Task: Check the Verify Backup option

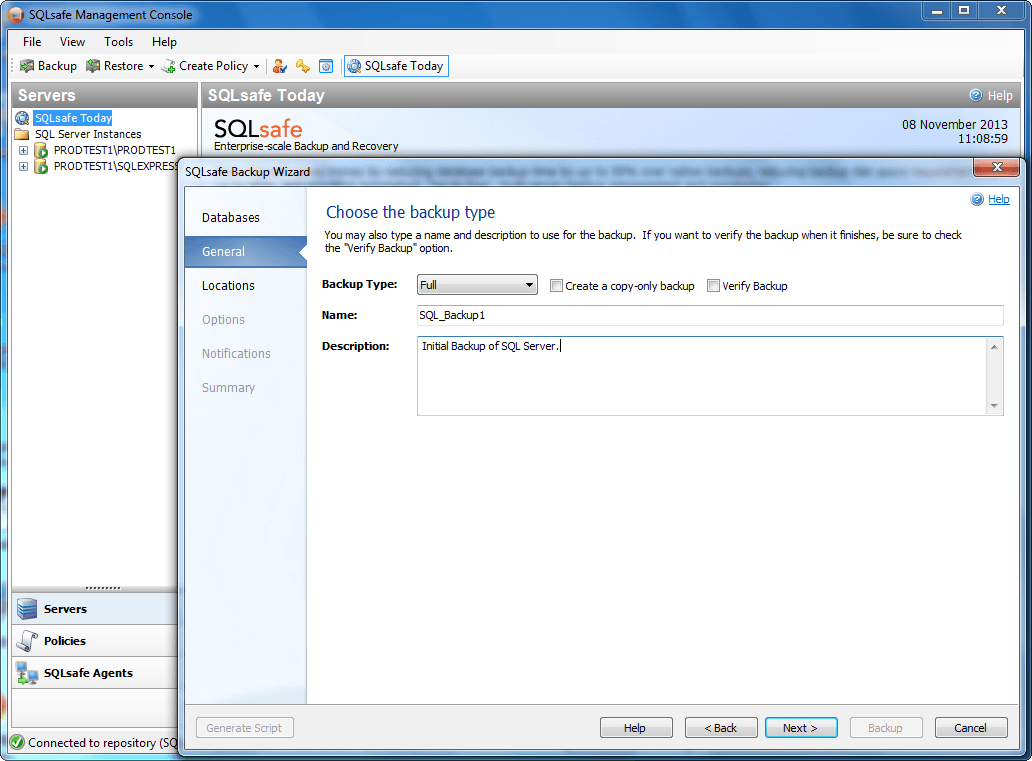Action: coord(713,286)
